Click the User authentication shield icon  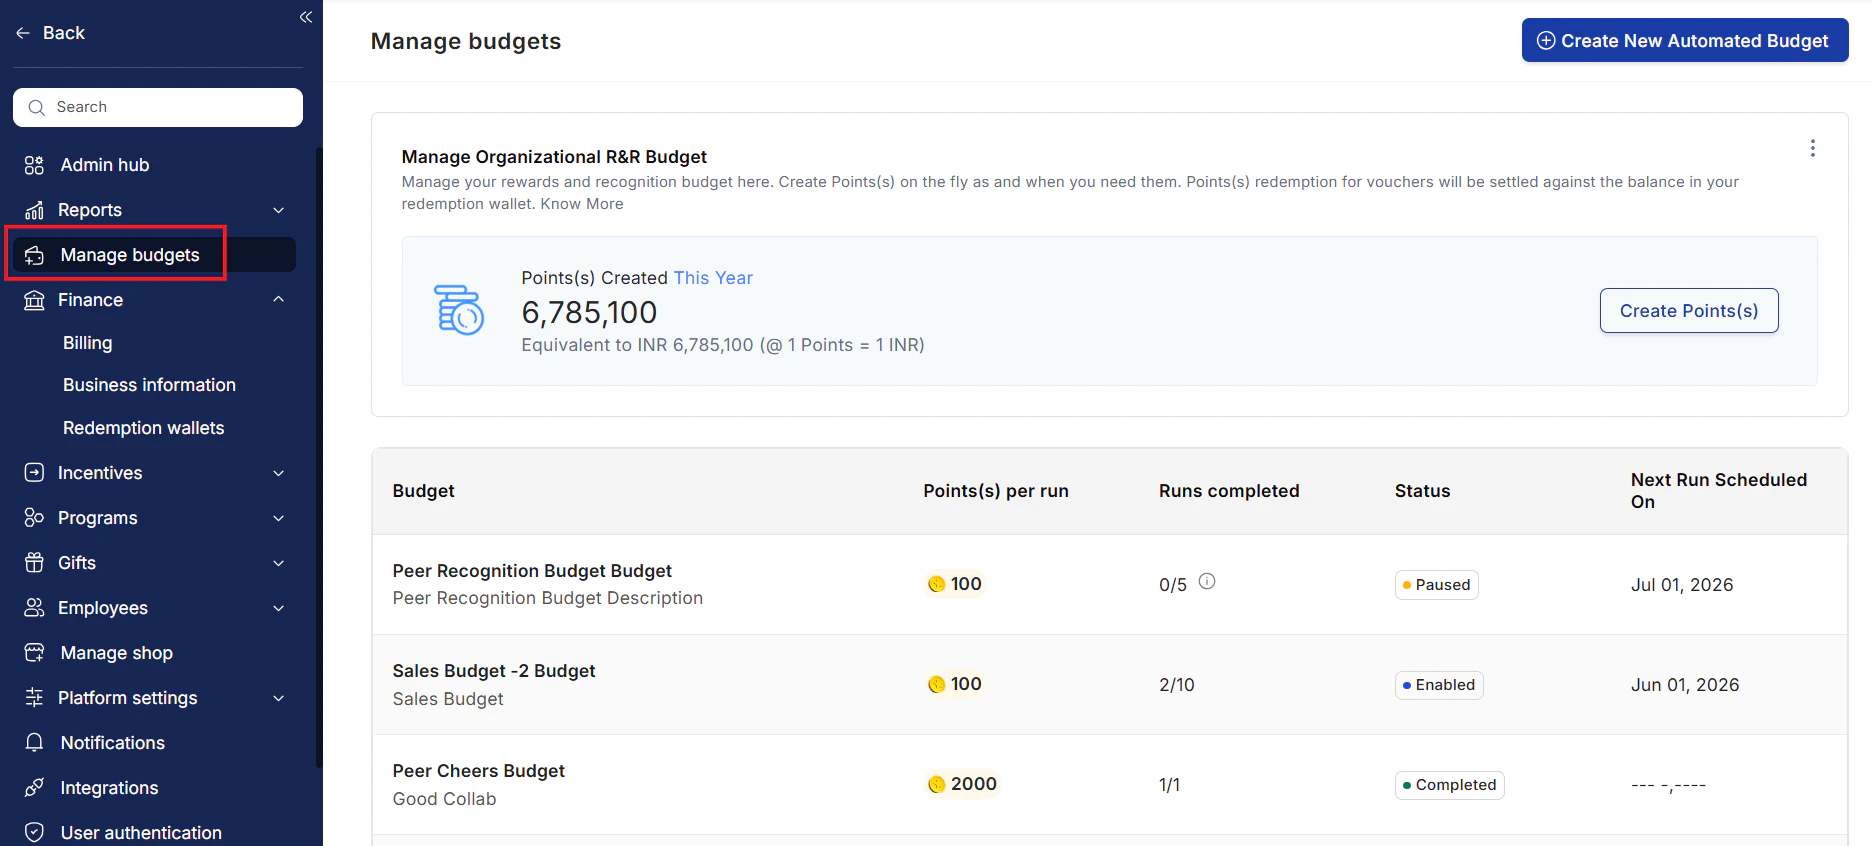pyautogui.click(x=34, y=833)
